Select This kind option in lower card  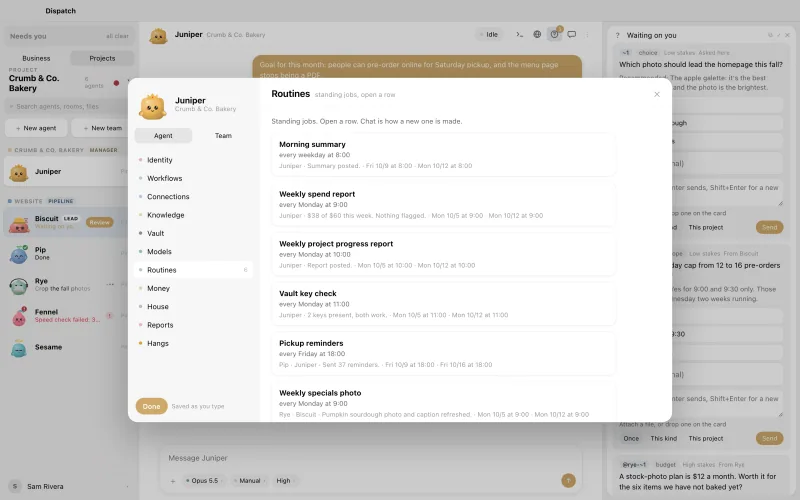(663, 438)
